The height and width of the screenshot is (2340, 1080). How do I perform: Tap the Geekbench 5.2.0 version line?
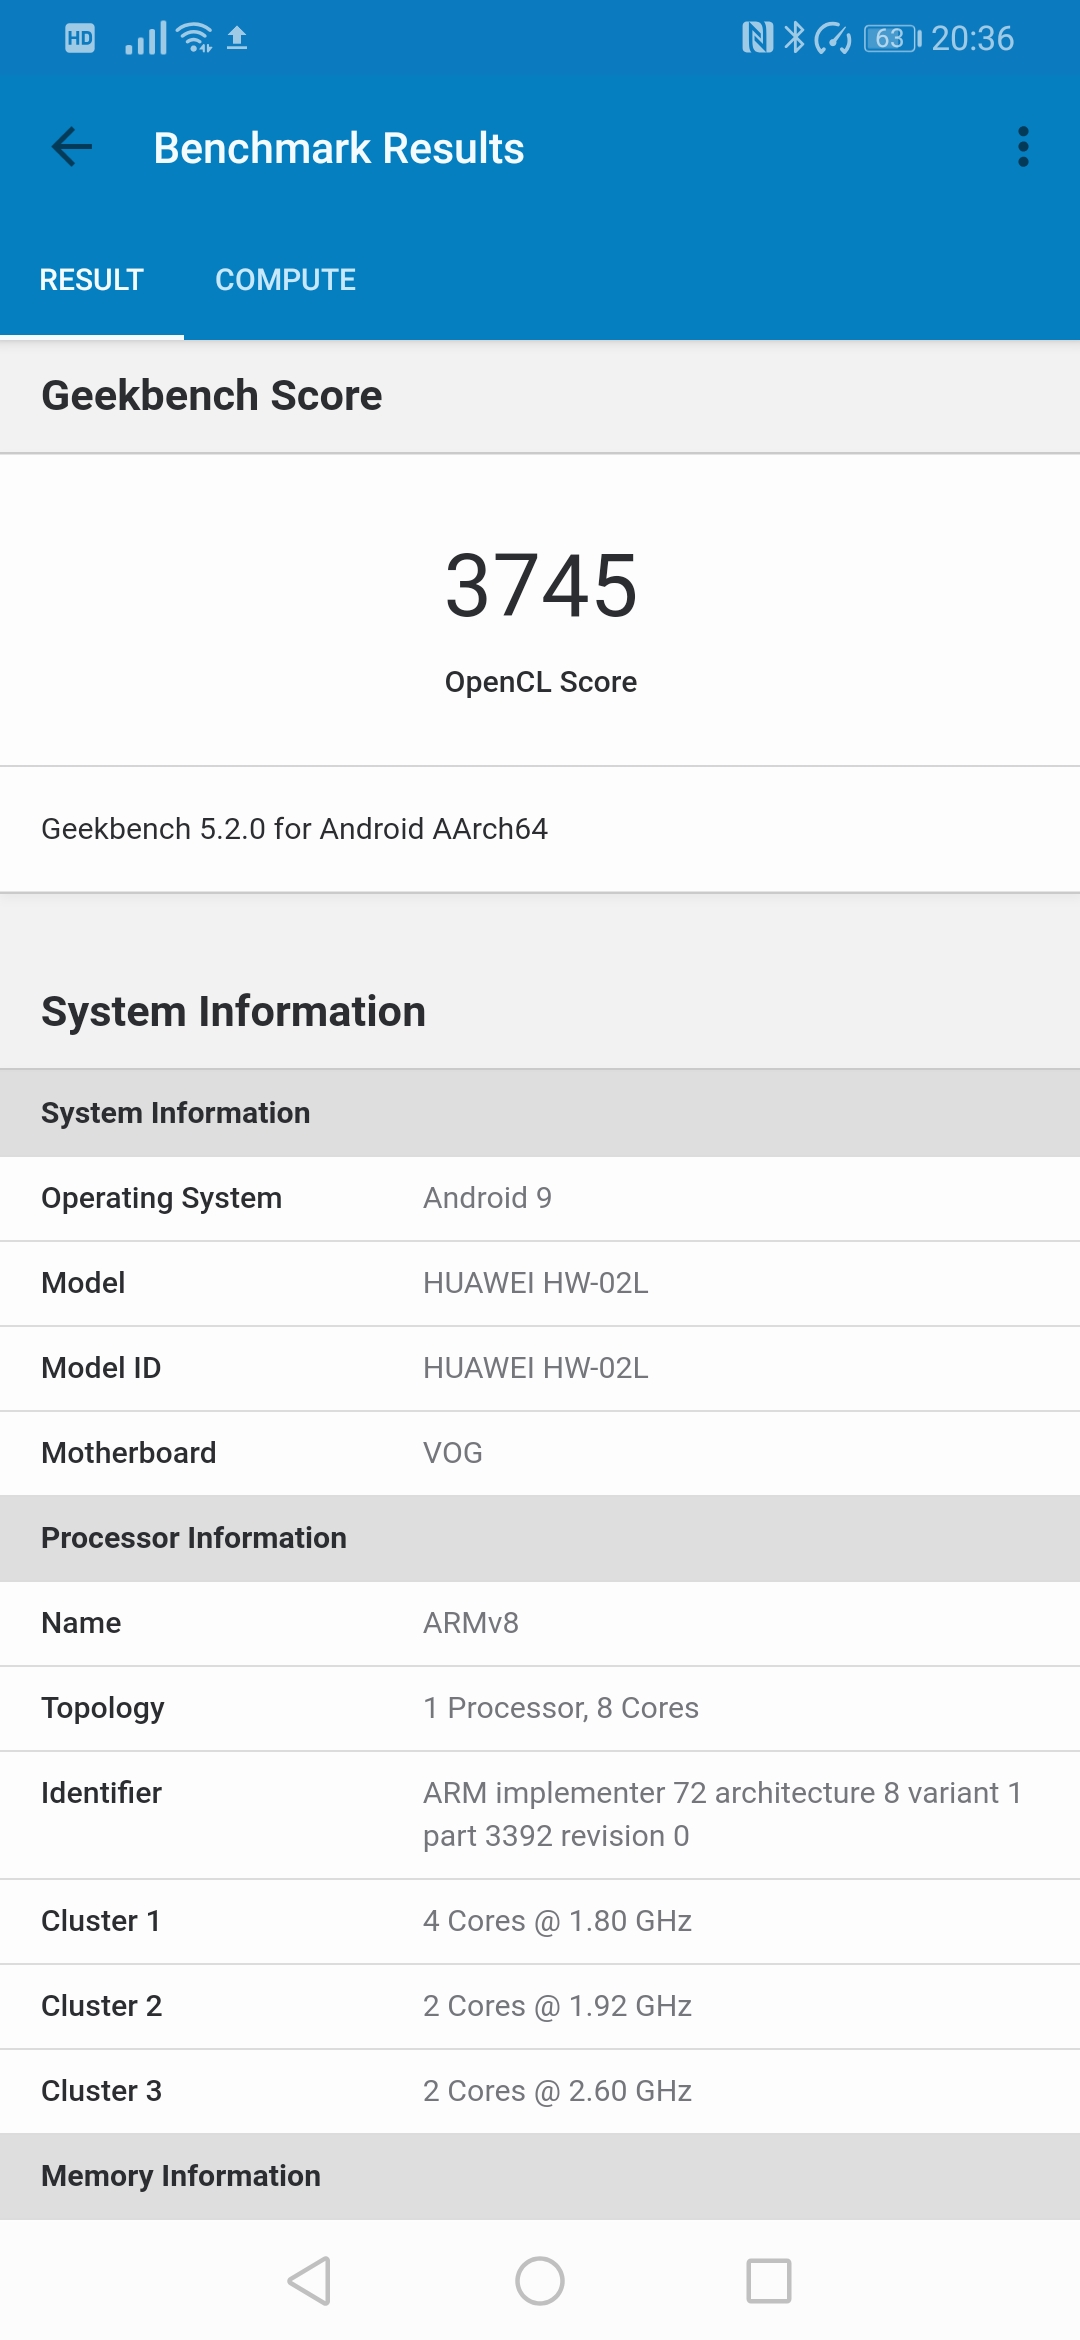[x=294, y=829]
